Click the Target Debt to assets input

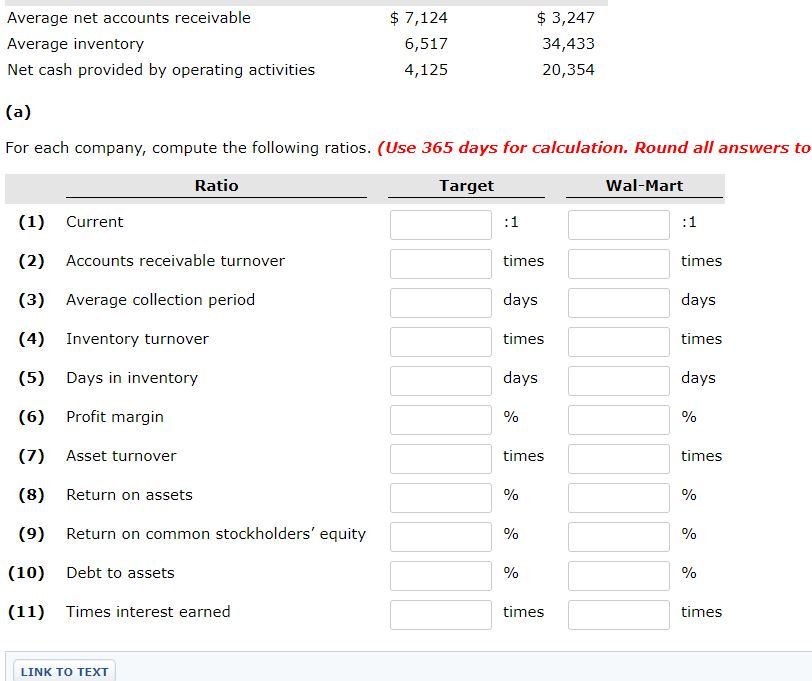(440, 575)
